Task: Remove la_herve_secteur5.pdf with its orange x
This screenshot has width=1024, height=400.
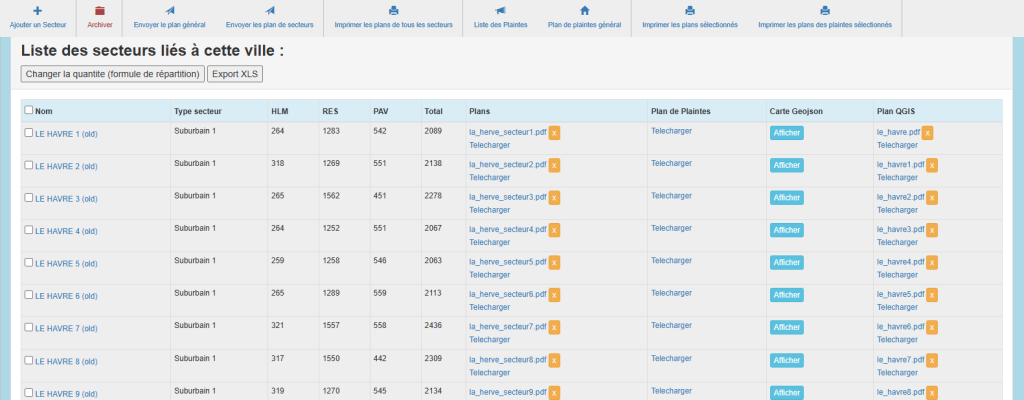Action: (554, 263)
